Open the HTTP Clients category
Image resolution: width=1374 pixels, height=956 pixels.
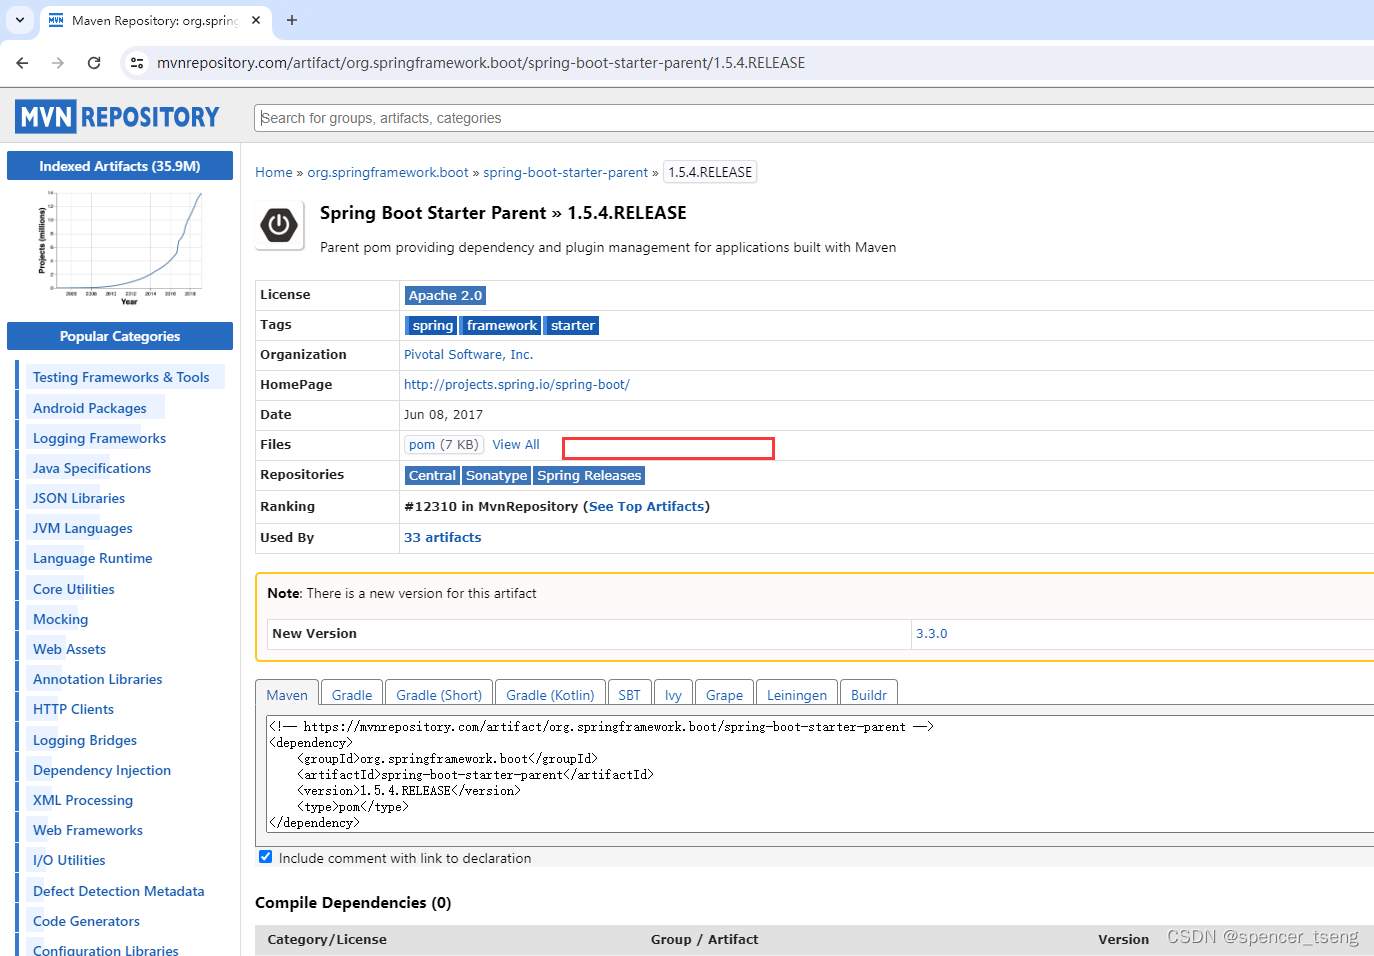click(73, 709)
